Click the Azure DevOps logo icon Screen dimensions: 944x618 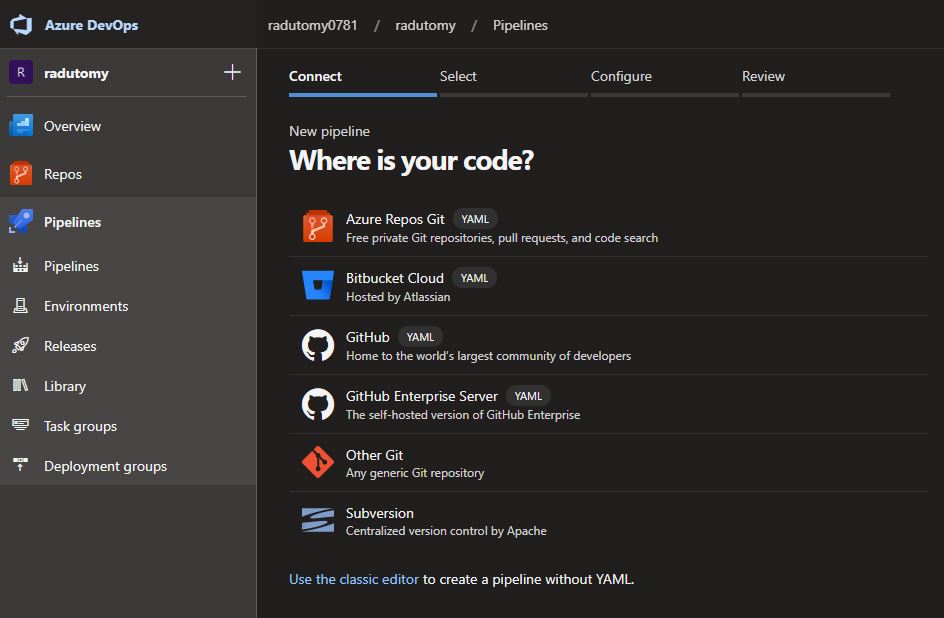coord(20,25)
